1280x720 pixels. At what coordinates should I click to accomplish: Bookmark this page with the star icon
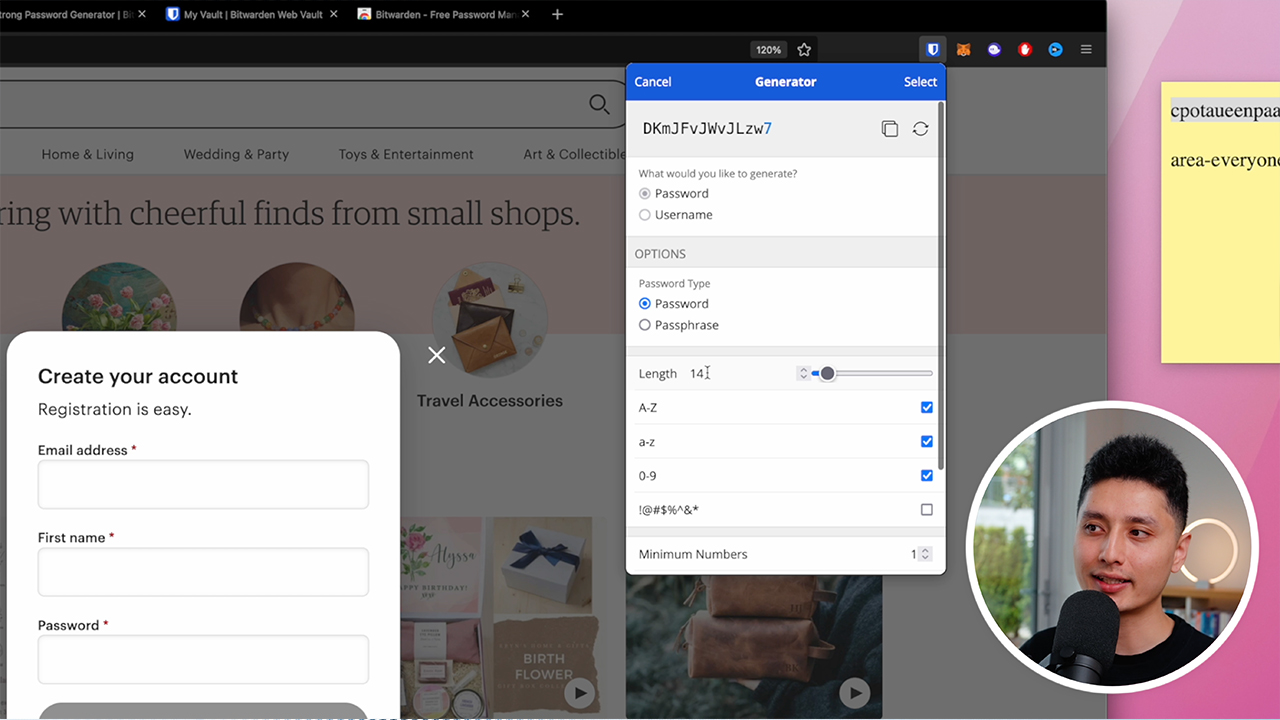[x=804, y=49]
